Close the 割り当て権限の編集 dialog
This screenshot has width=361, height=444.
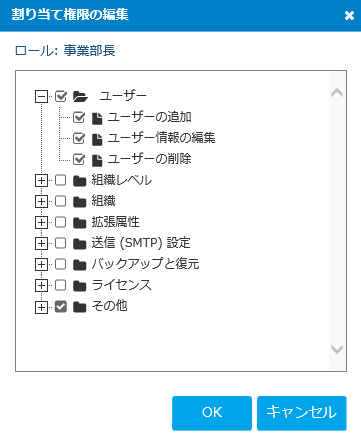(349, 15)
